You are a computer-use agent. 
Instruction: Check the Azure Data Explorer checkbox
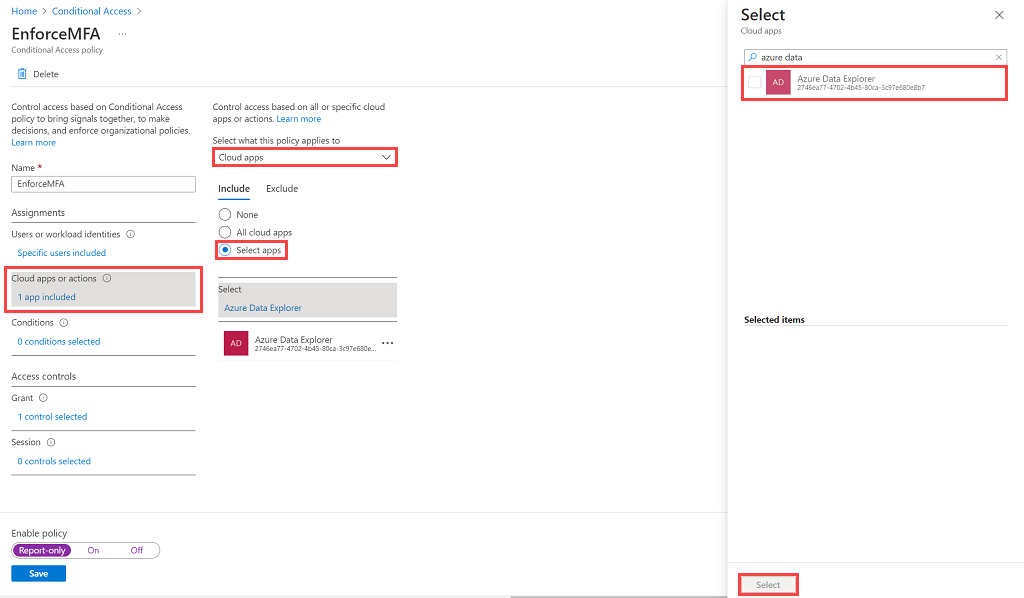tap(754, 83)
